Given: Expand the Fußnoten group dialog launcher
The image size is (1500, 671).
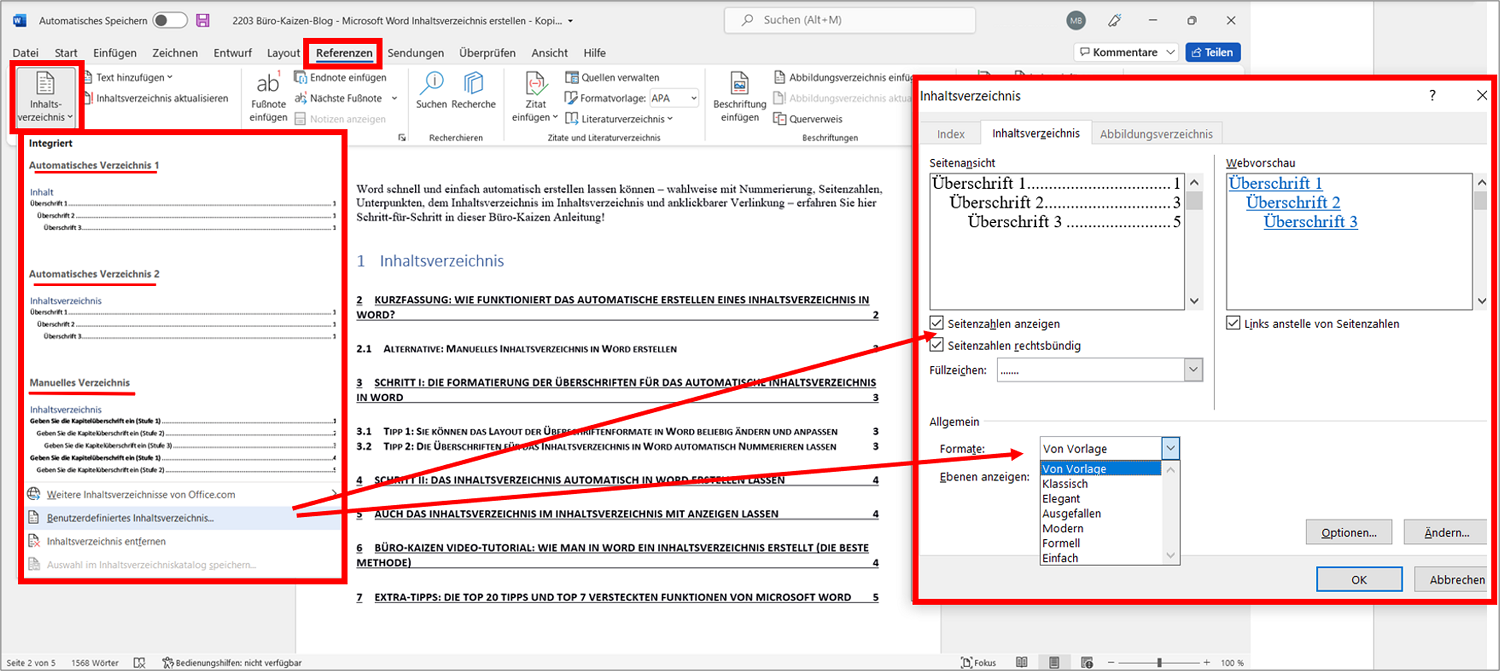Looking at the screenshot, I should 402,137.
